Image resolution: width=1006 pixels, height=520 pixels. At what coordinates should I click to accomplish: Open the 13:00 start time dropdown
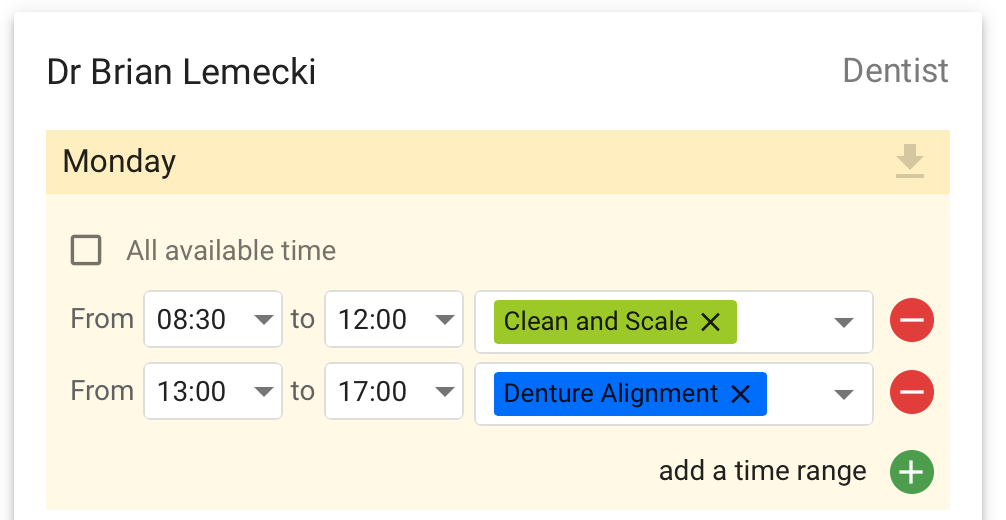[213, 391]
